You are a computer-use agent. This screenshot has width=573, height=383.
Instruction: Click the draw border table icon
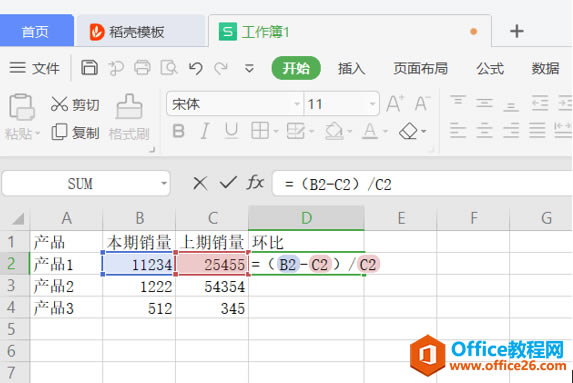pos(296,131)
